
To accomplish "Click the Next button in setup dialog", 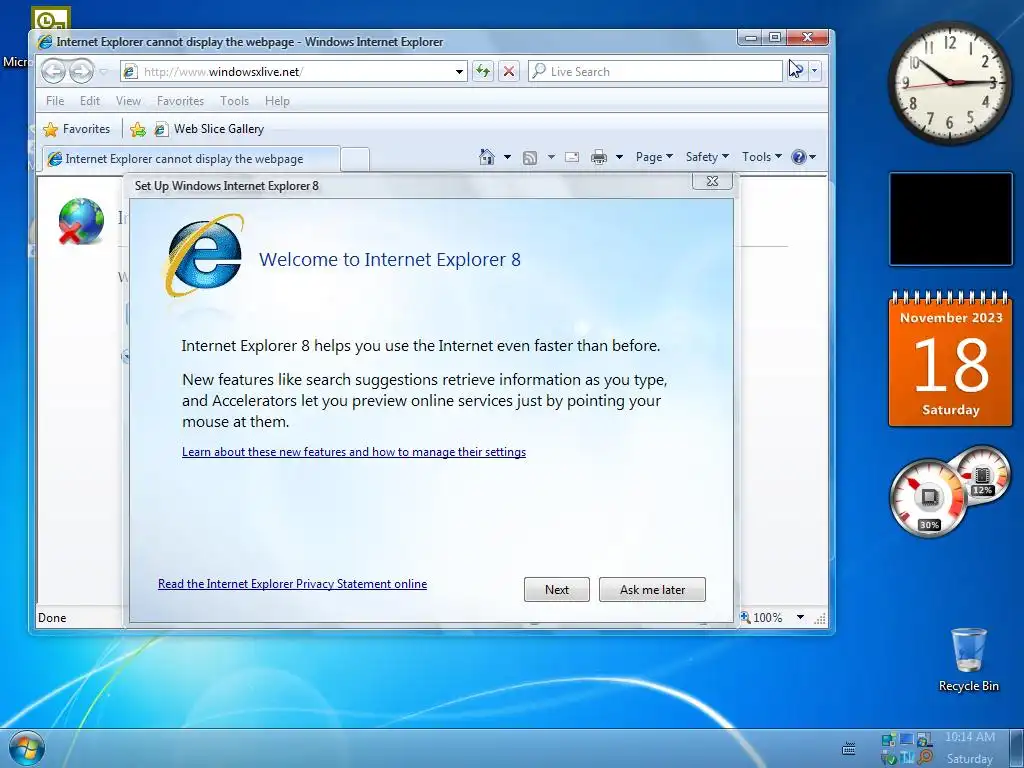I will (x=556, y=590).
